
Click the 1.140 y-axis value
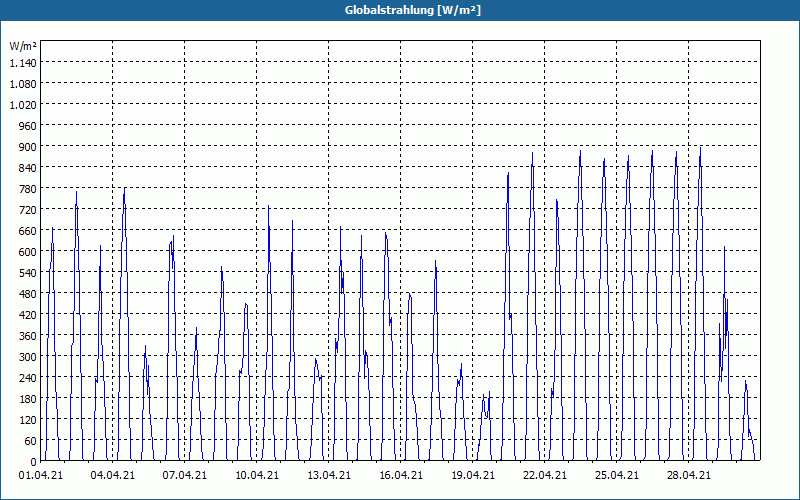click(x=23, y=63)
